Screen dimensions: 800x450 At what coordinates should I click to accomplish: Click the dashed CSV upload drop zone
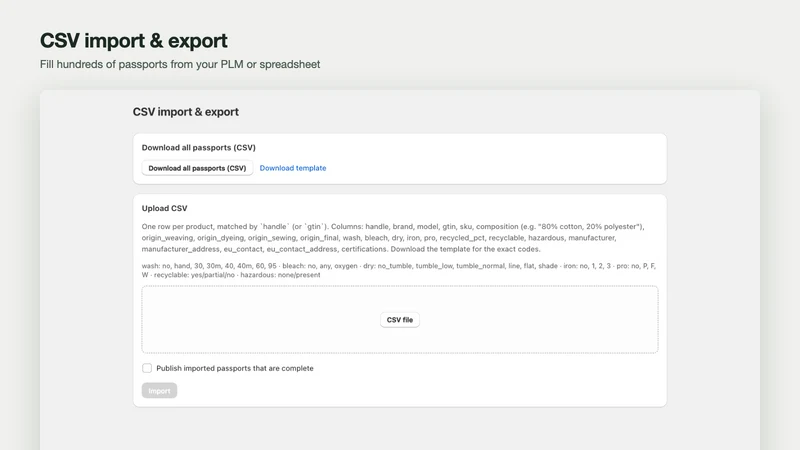[x=399, y=319]
